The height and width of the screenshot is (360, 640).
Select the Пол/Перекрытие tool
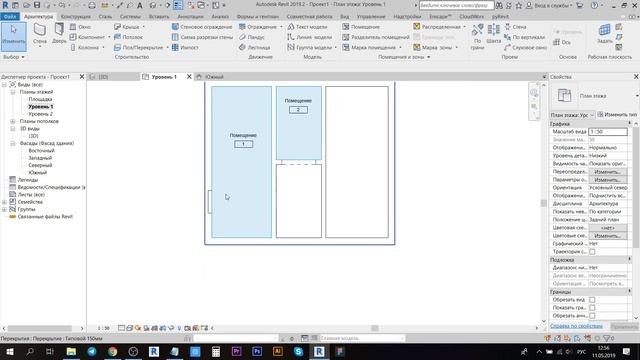point(138,47)
